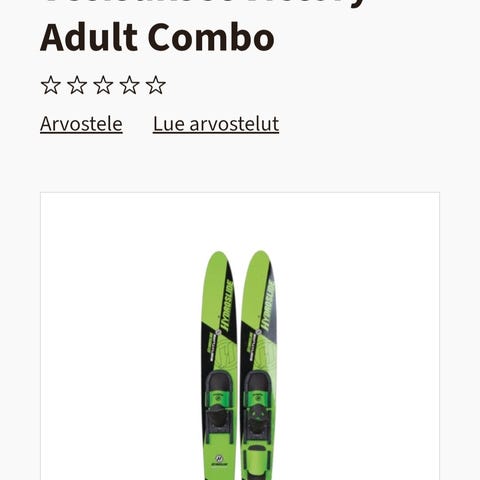The height and width of the screenshot is (480, 480).
Task: Rate the product with the first star
Action: tap(50, 85)
